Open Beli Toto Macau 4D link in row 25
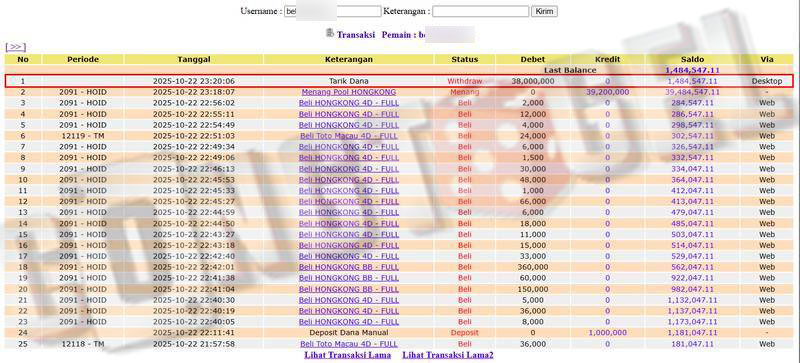The height and width of the screenshot is (363, 800). click(x=348, y=344)
